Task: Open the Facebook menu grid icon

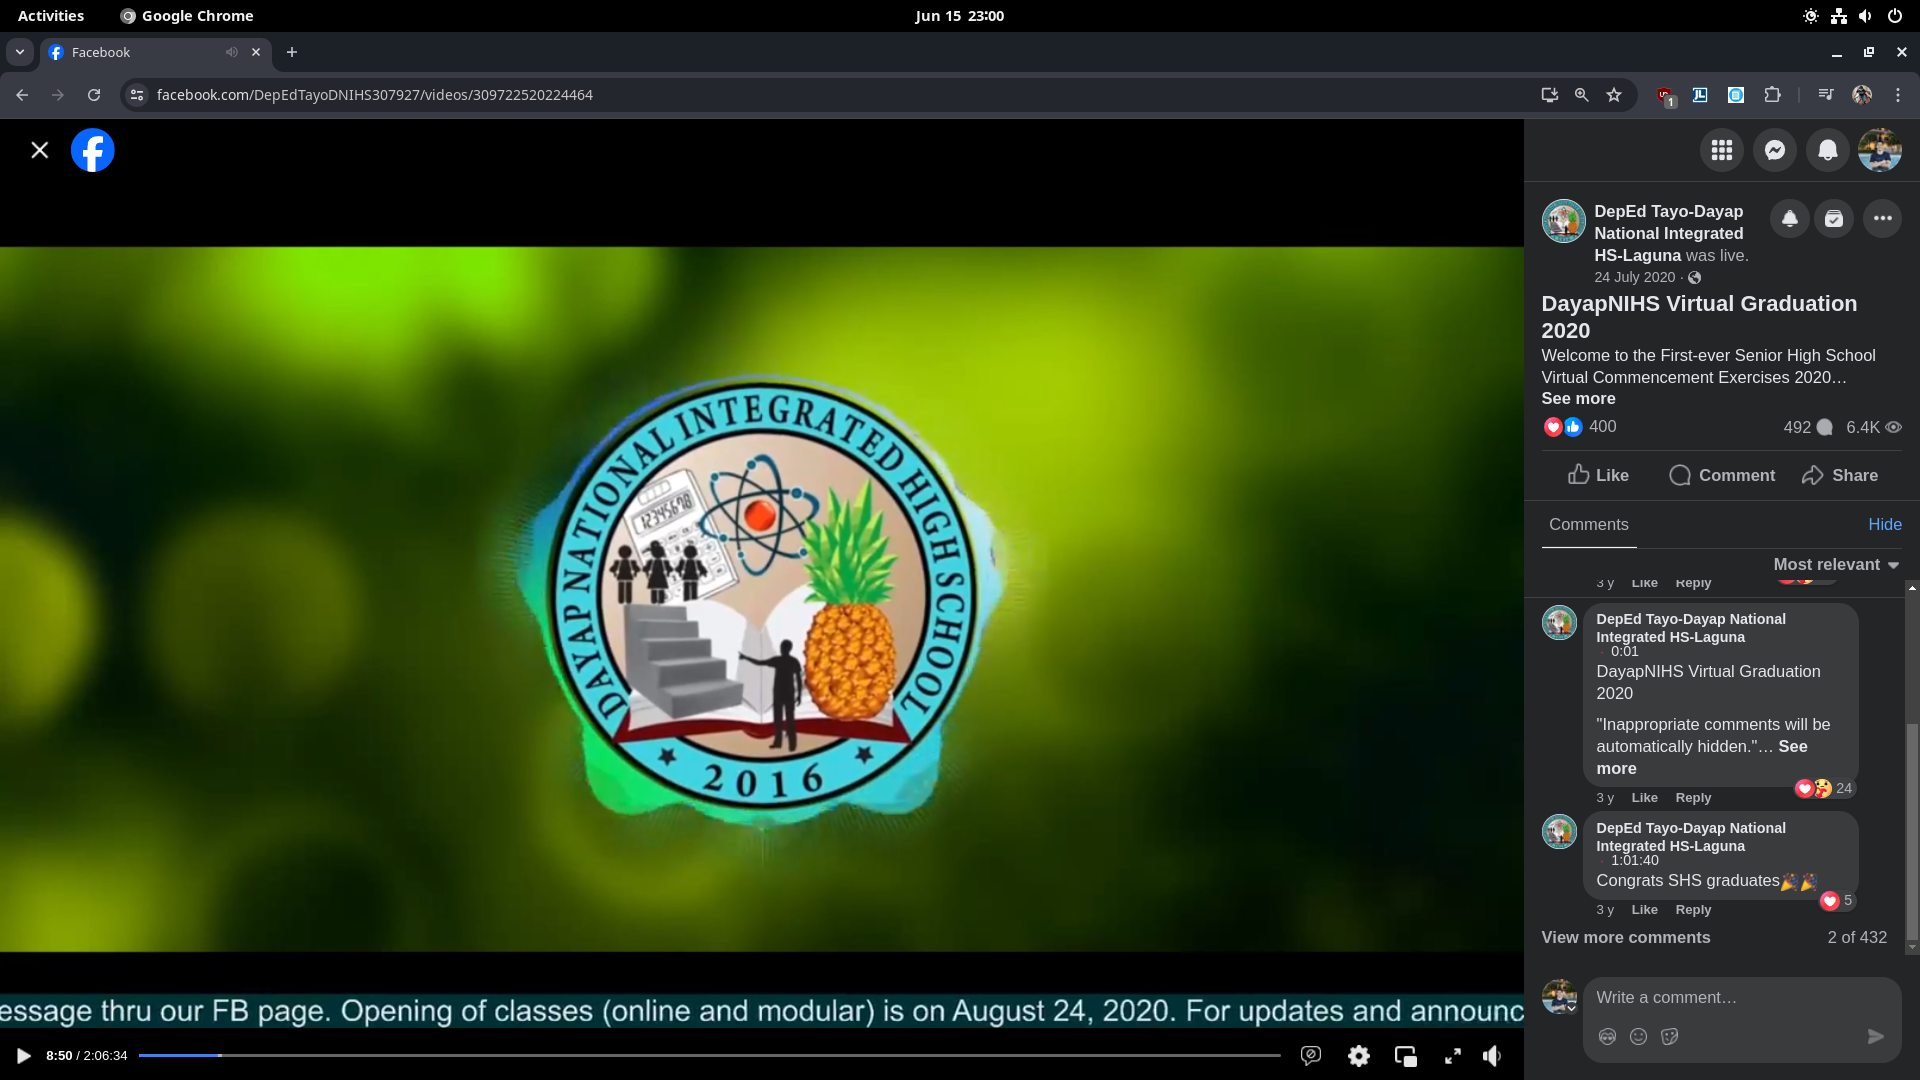Action: (1722, 150)
